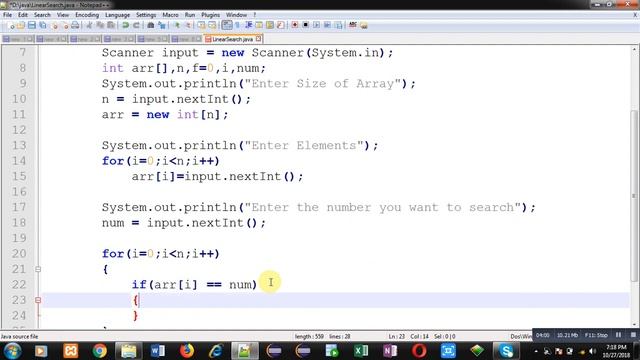Open the ? help menu

(x=254, y=15)
